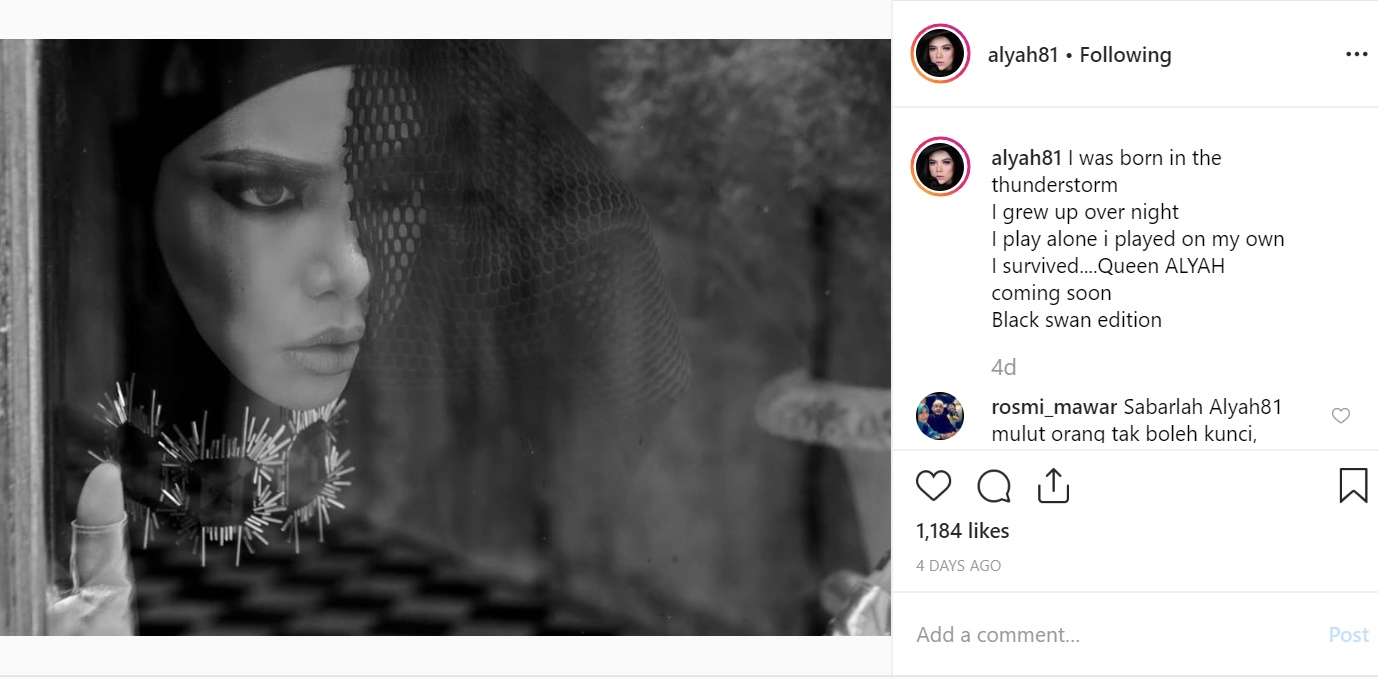Open comments via speech bubble icon
This screenshot has width=1378, height=679.
pyautogui.click(x=993, y=486)
